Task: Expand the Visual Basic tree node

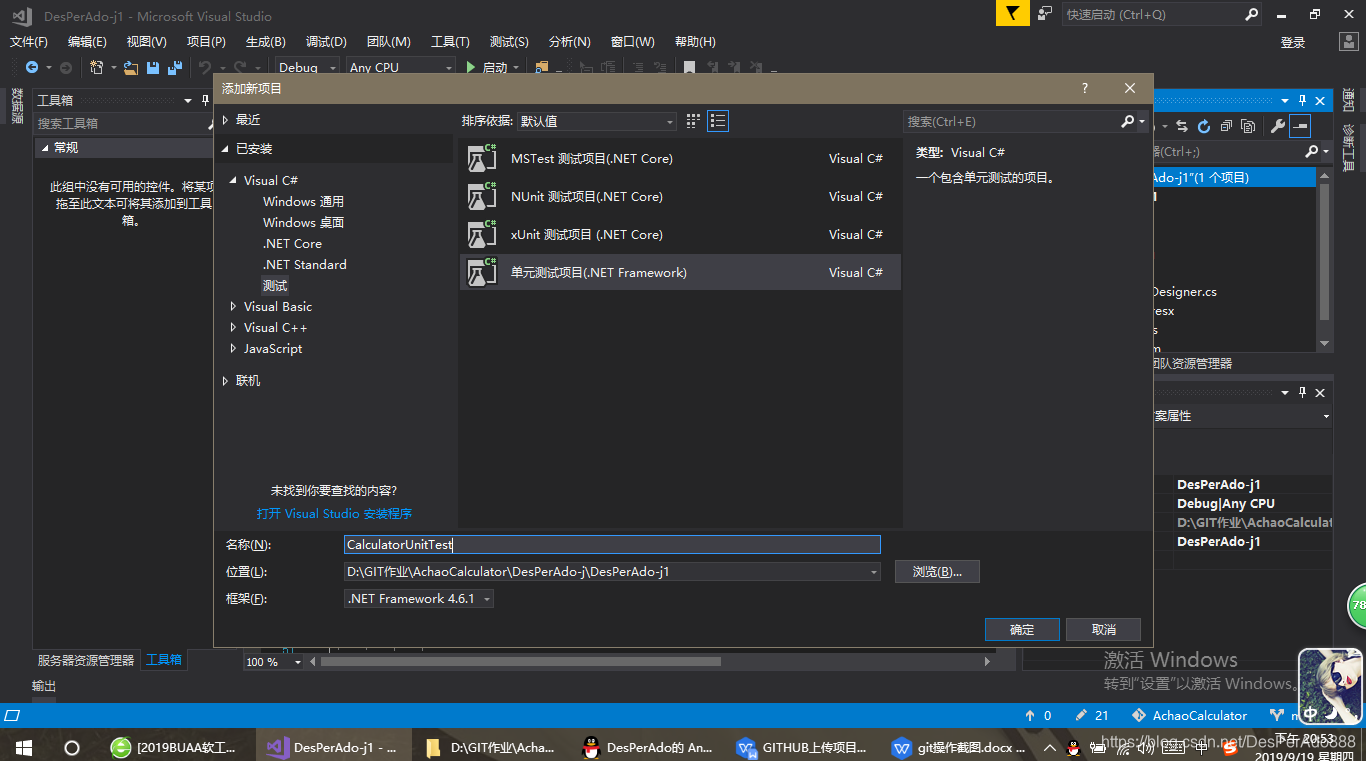Action: click(x=234, y=307)
